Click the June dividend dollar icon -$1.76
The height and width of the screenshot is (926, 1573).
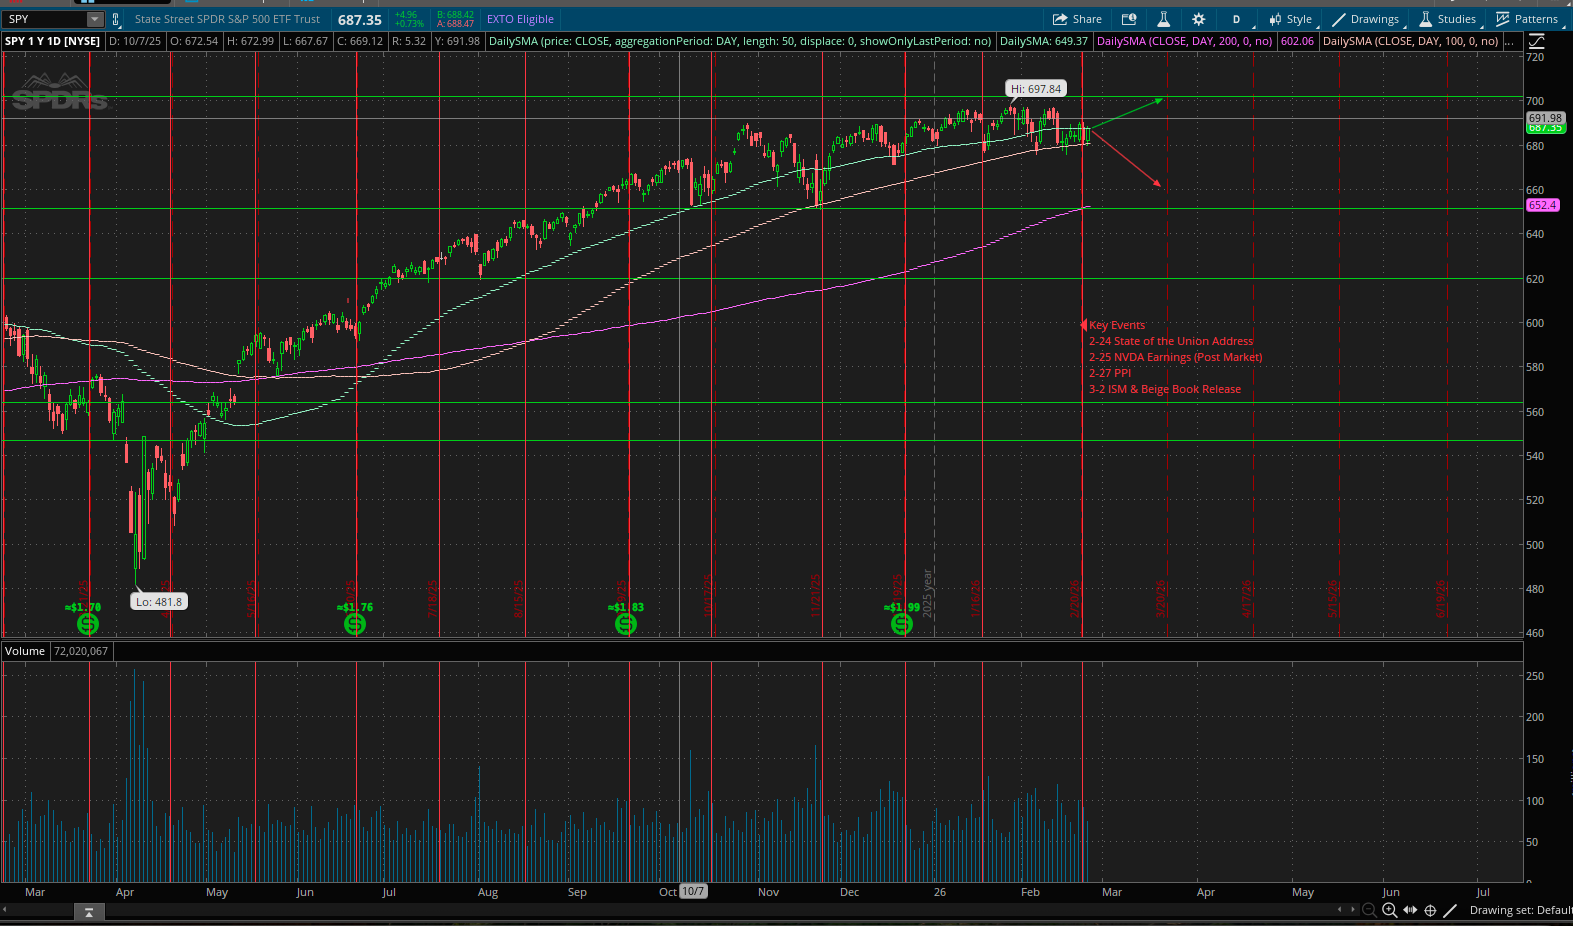click(x=355, y=624)
